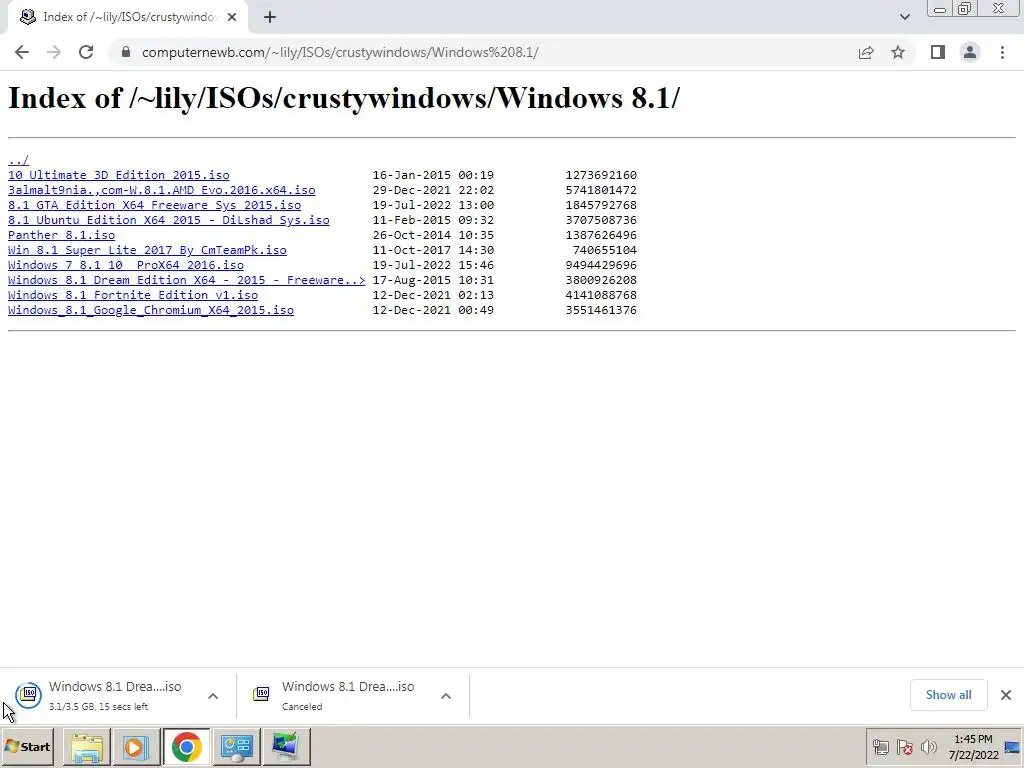Click date 19-Jul-2022 13:00
This screenshot has width=1024, height=768.
(433, 205)
